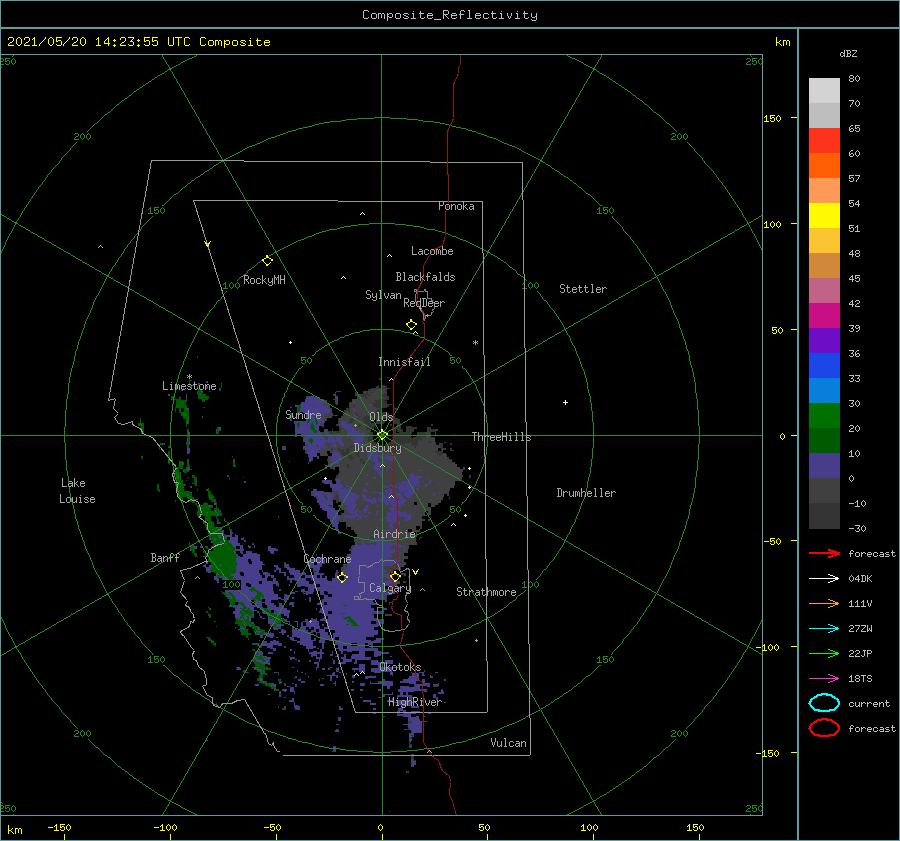Click the ThreeHills town label
This screenshot has width=900, height=841.
502,437
